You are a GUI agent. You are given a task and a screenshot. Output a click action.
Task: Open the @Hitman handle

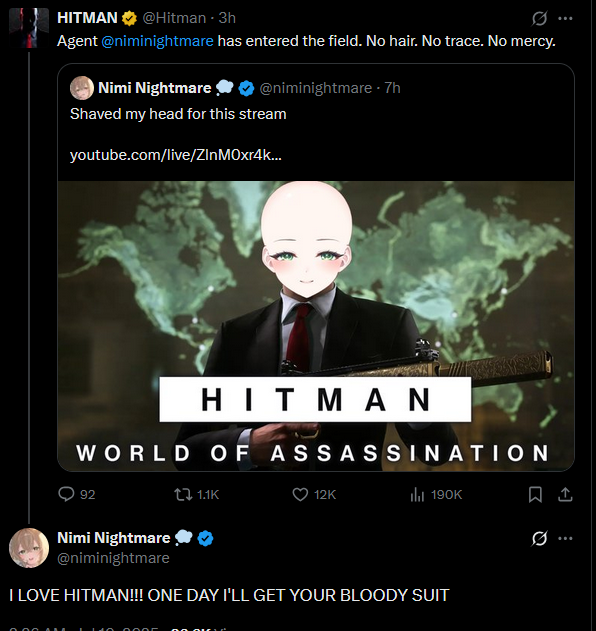point(174,18)
